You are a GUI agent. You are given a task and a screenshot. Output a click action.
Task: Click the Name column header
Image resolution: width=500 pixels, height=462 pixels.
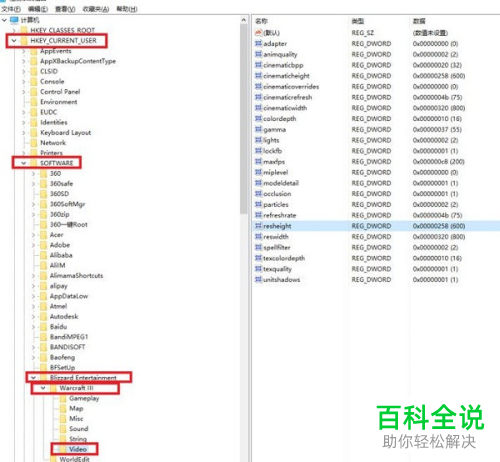pyautogui.click(x=261, y=21)
